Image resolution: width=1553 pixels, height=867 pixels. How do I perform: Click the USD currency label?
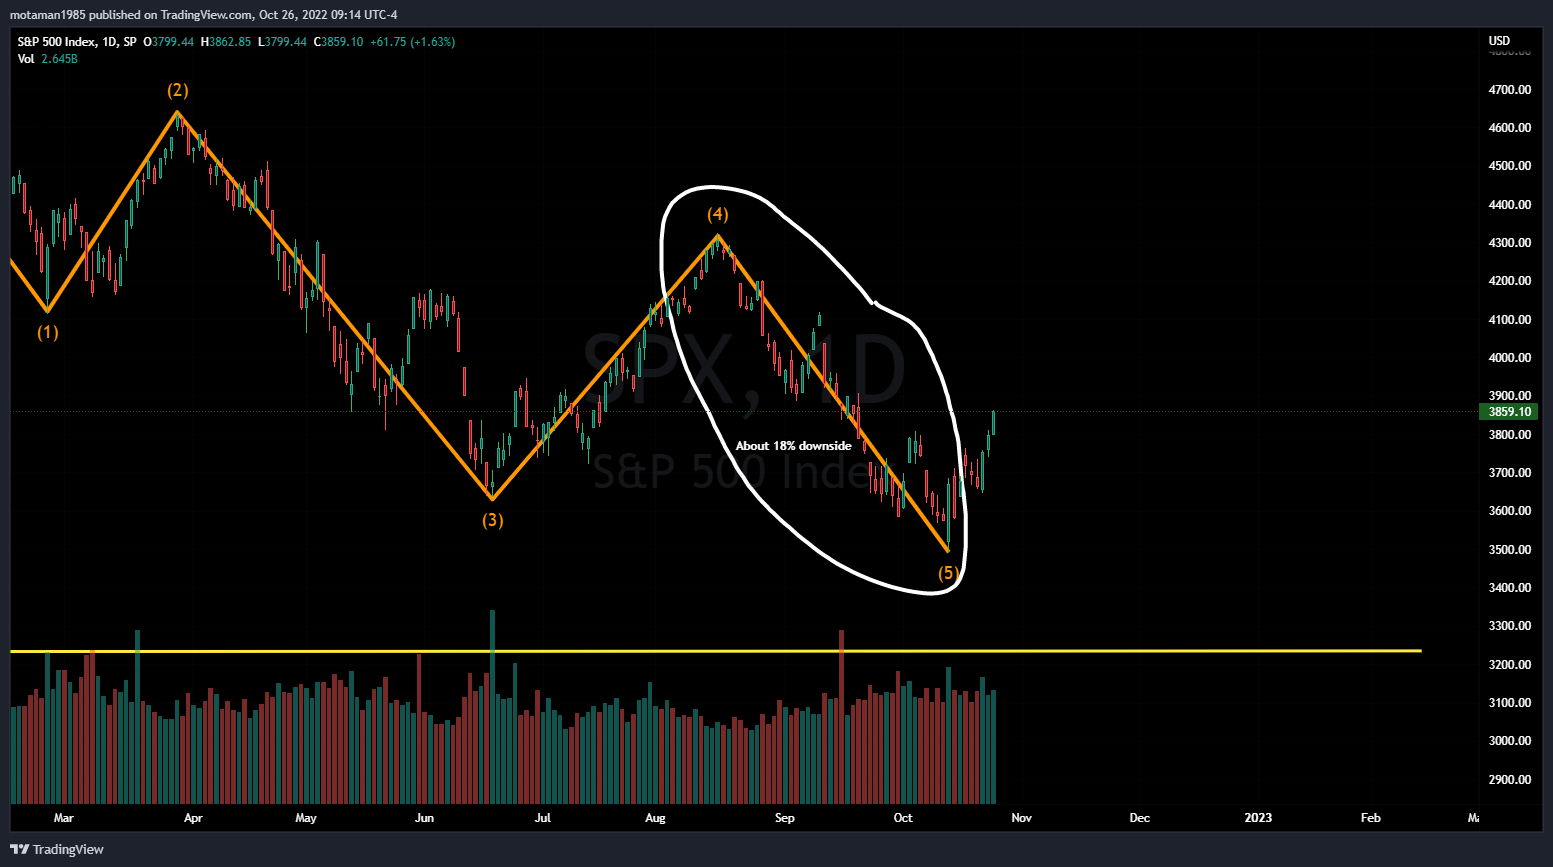(1499, 41)
